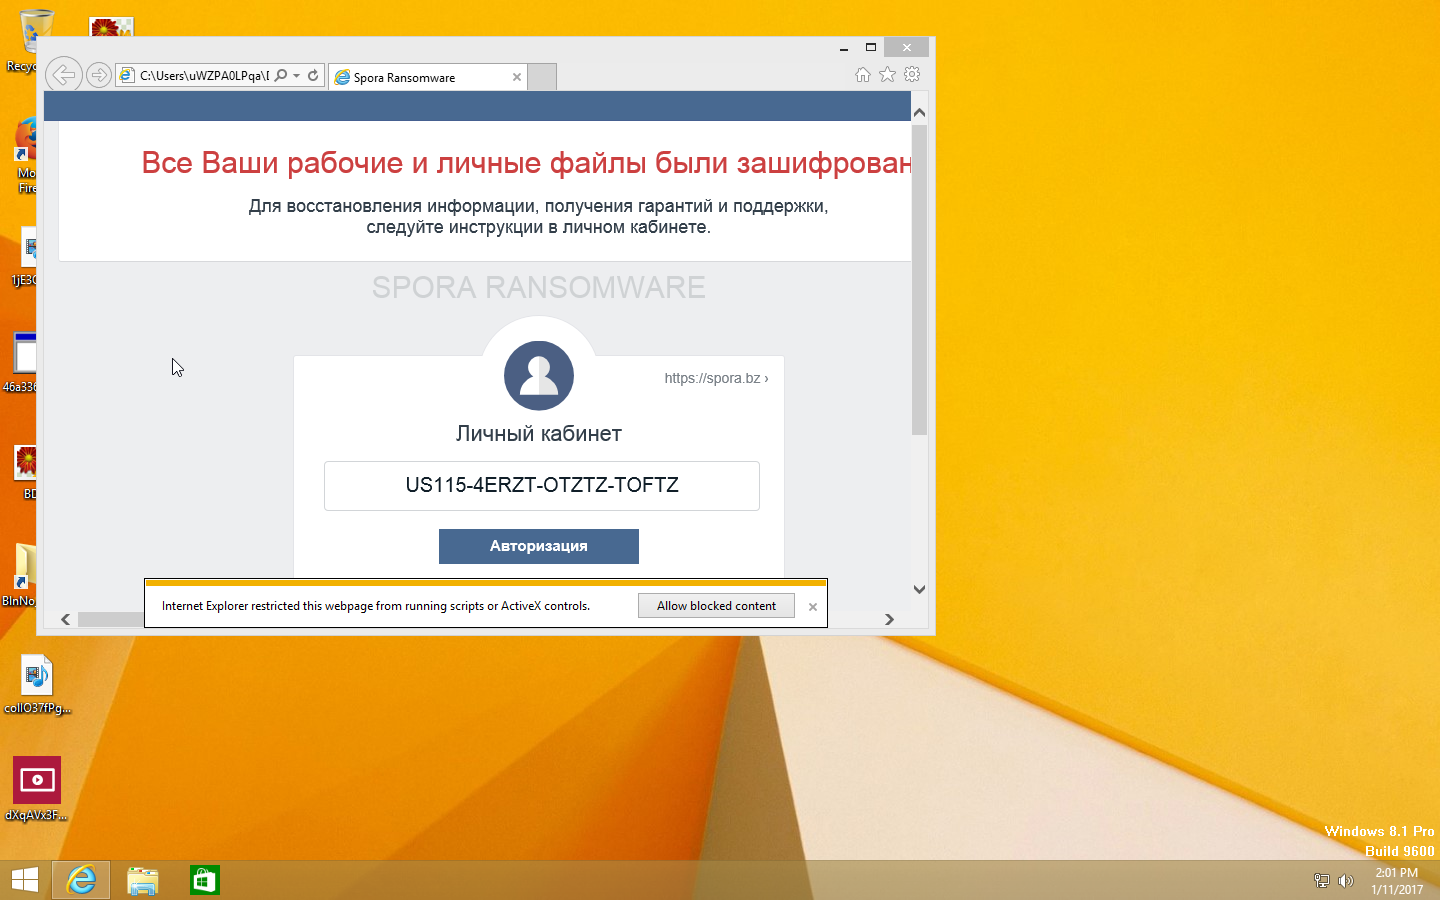Click Internet Explorer taskbar icon
This screenshot has height=900, width=1440.
click(x=81, y=880)
